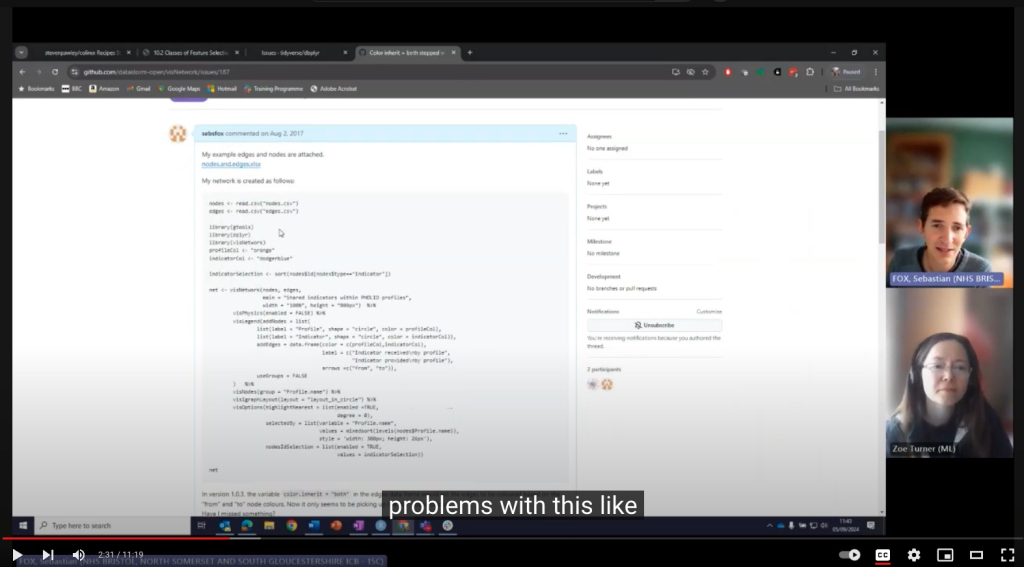1024x567 pixels.
Task: Show hidden system tray icons
Action: click(769, 525)
